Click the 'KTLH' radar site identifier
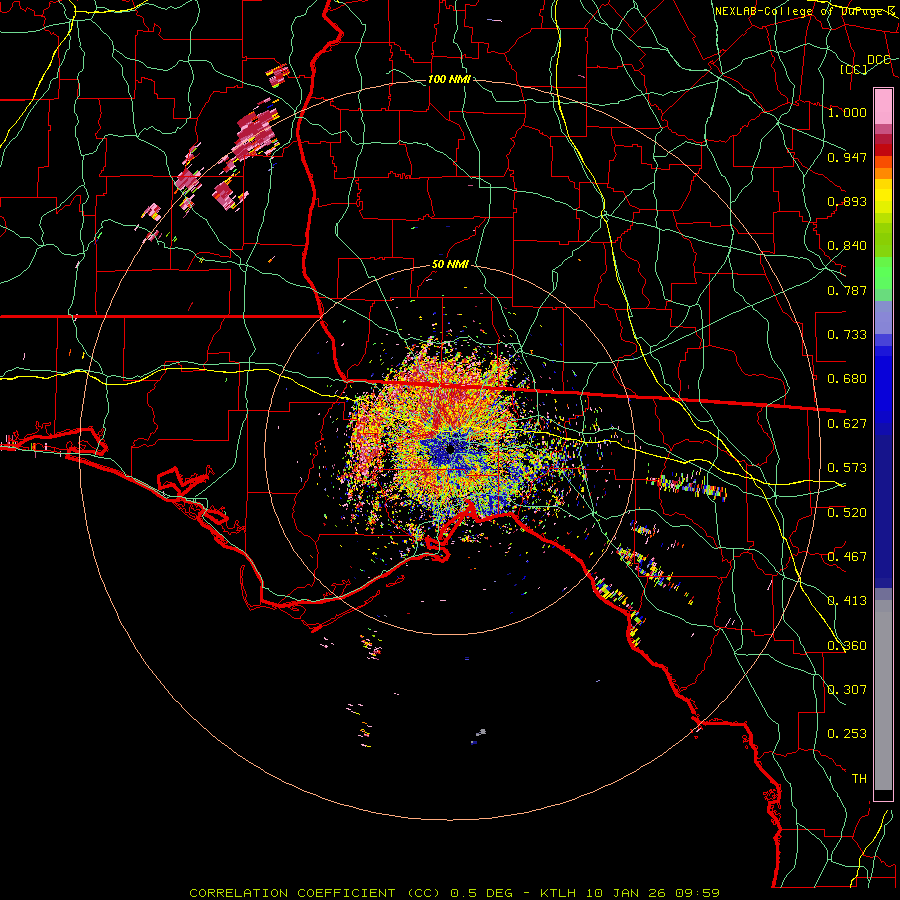The image size is (900, 900). [x=558, y=893]
